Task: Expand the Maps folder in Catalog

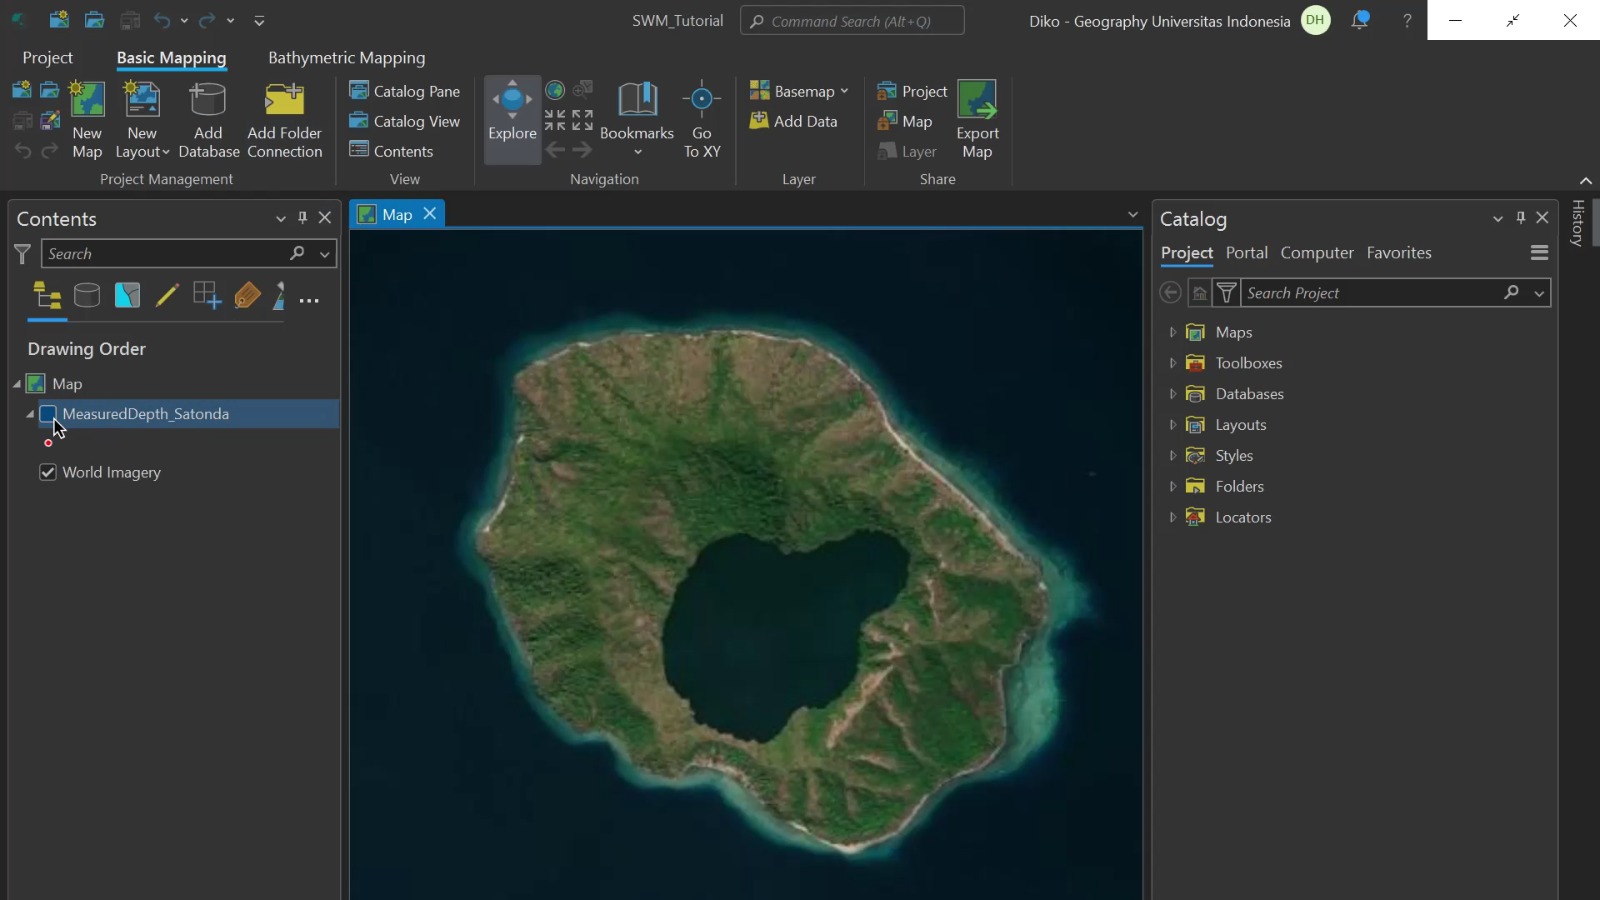Action: [1173, 332]
